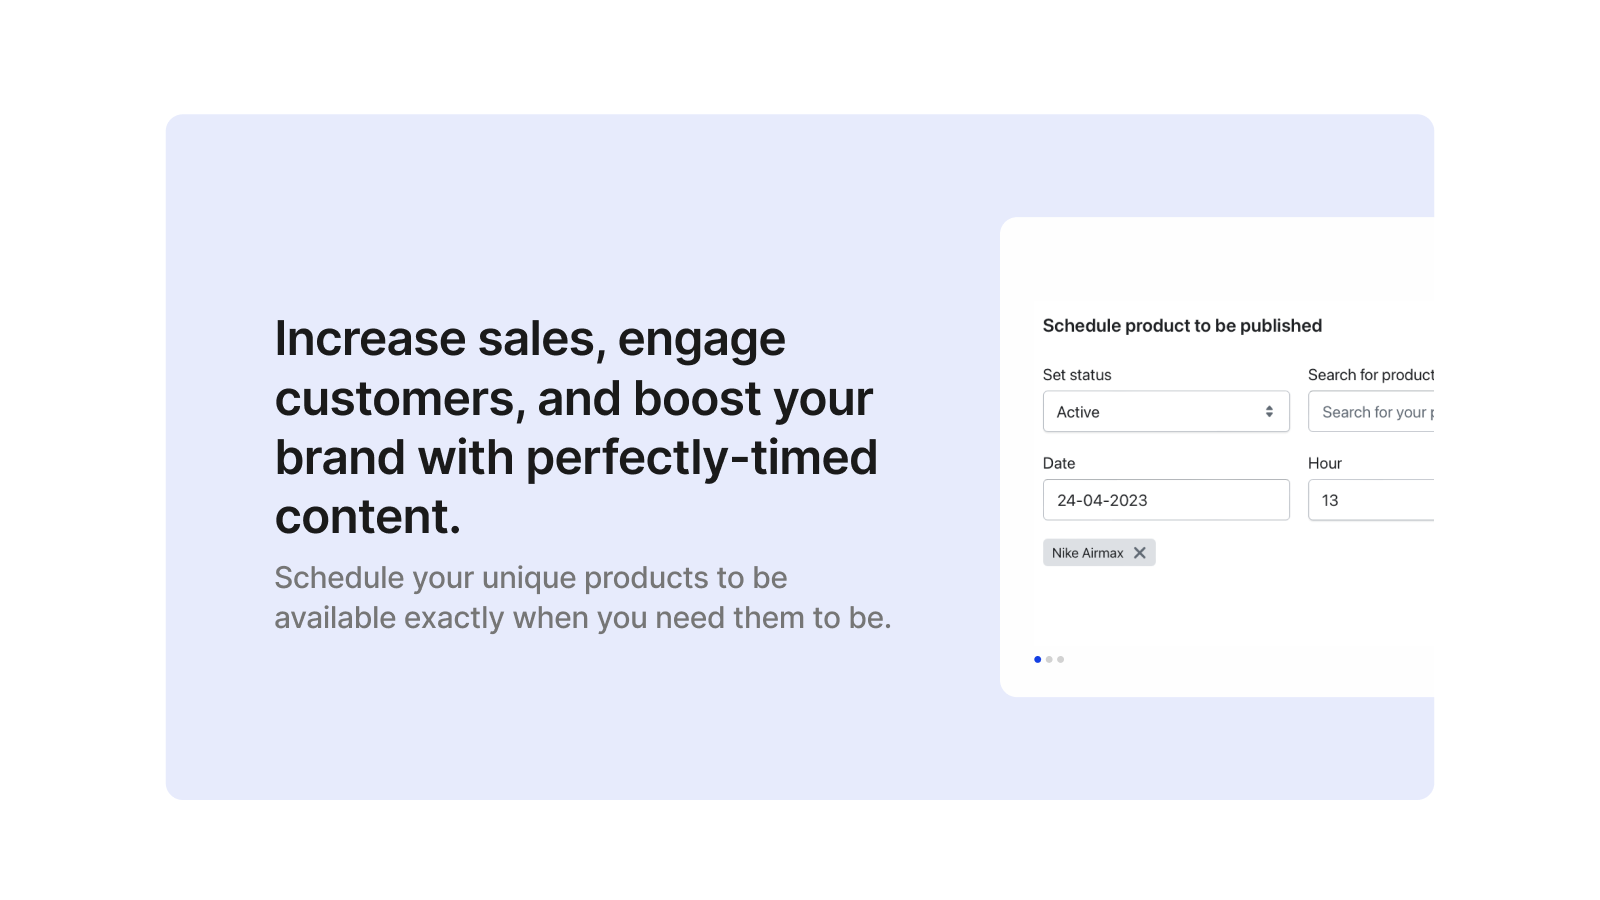The width and height of the screenshot is (1600, 900).
Task: Click the 'Date' field label
Action: pos(1059,463)
